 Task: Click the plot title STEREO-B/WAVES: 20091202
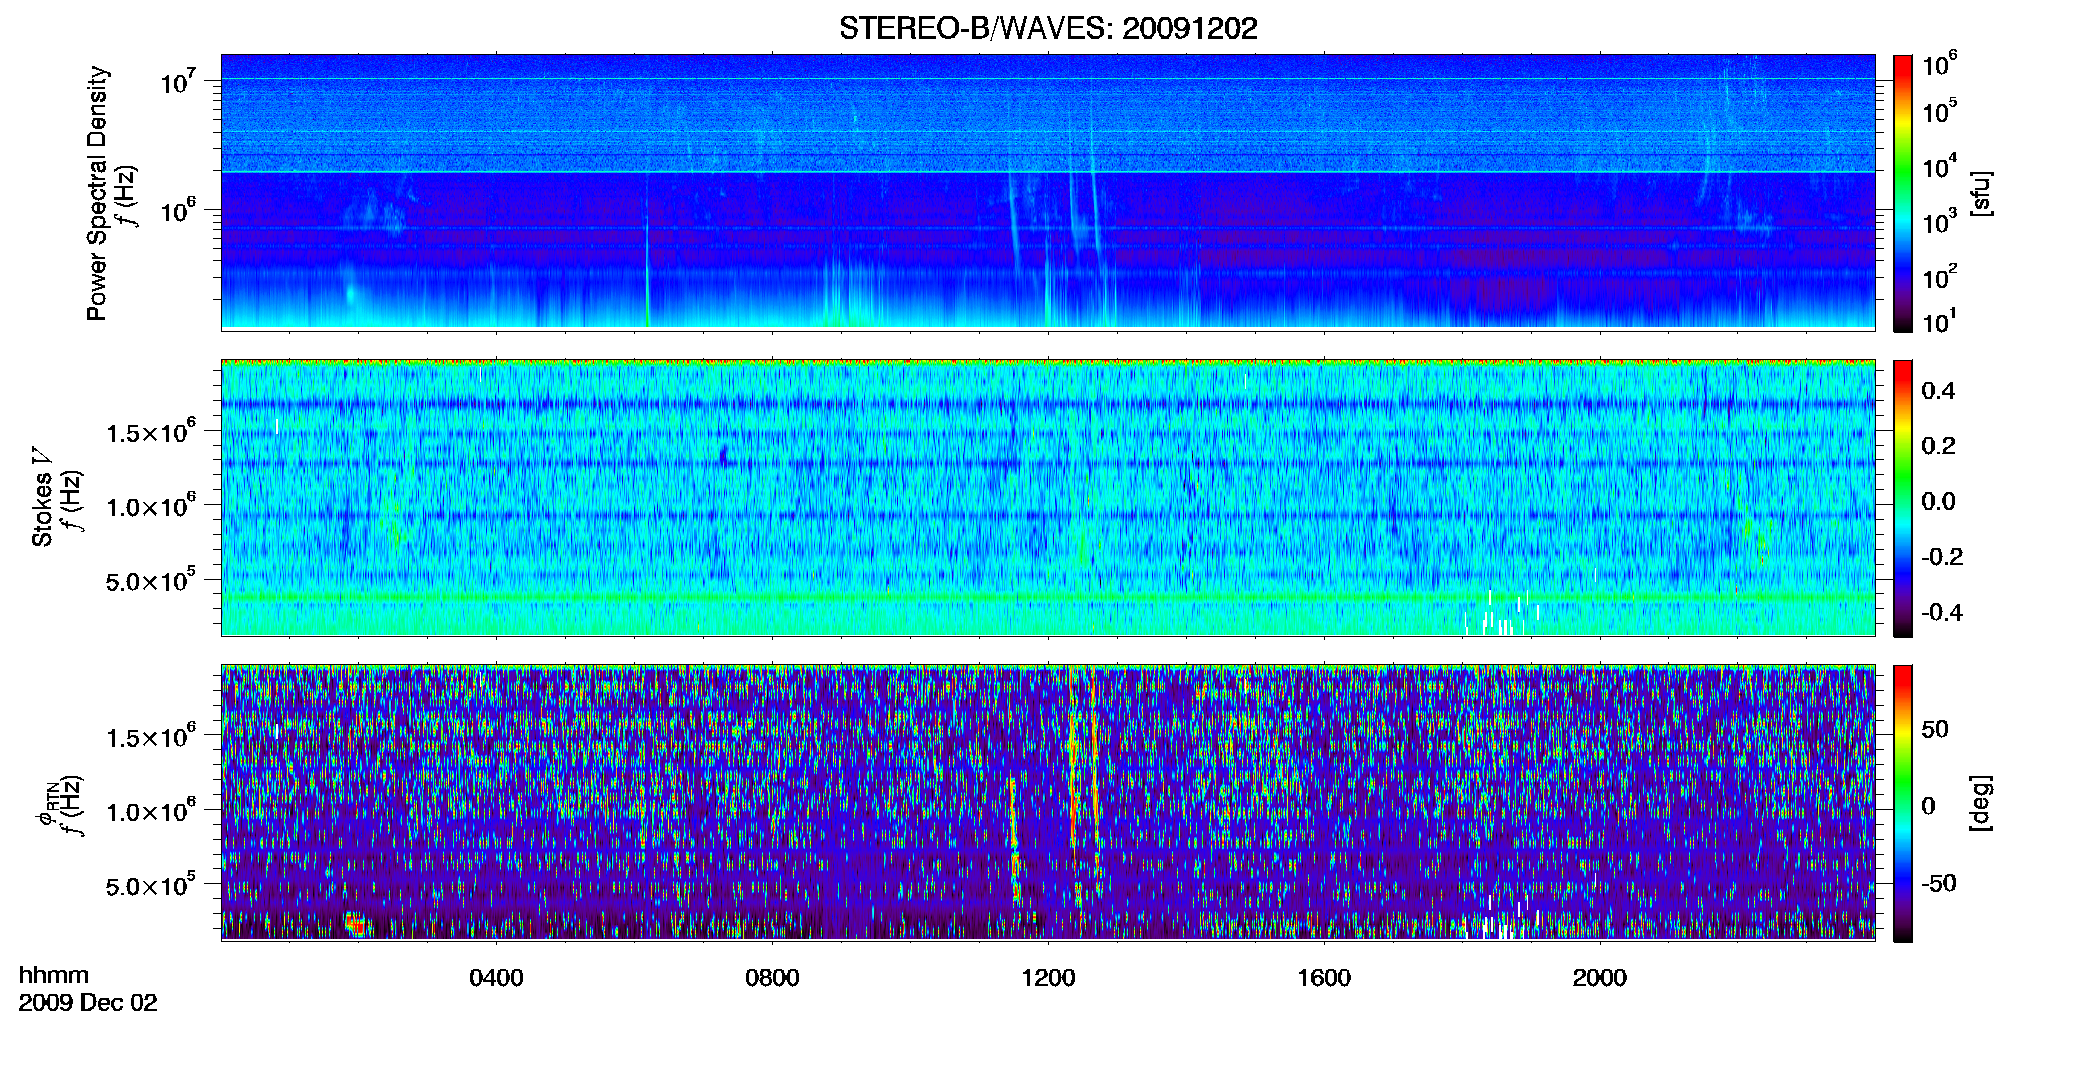1048,28
